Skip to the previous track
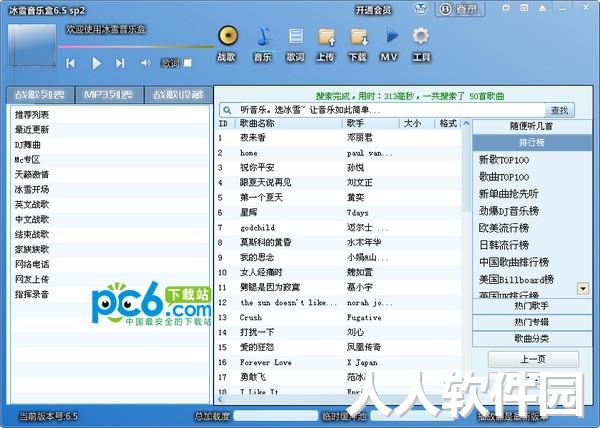The width and height of the screenshot is (600, 428). click(x=70, y=63)
